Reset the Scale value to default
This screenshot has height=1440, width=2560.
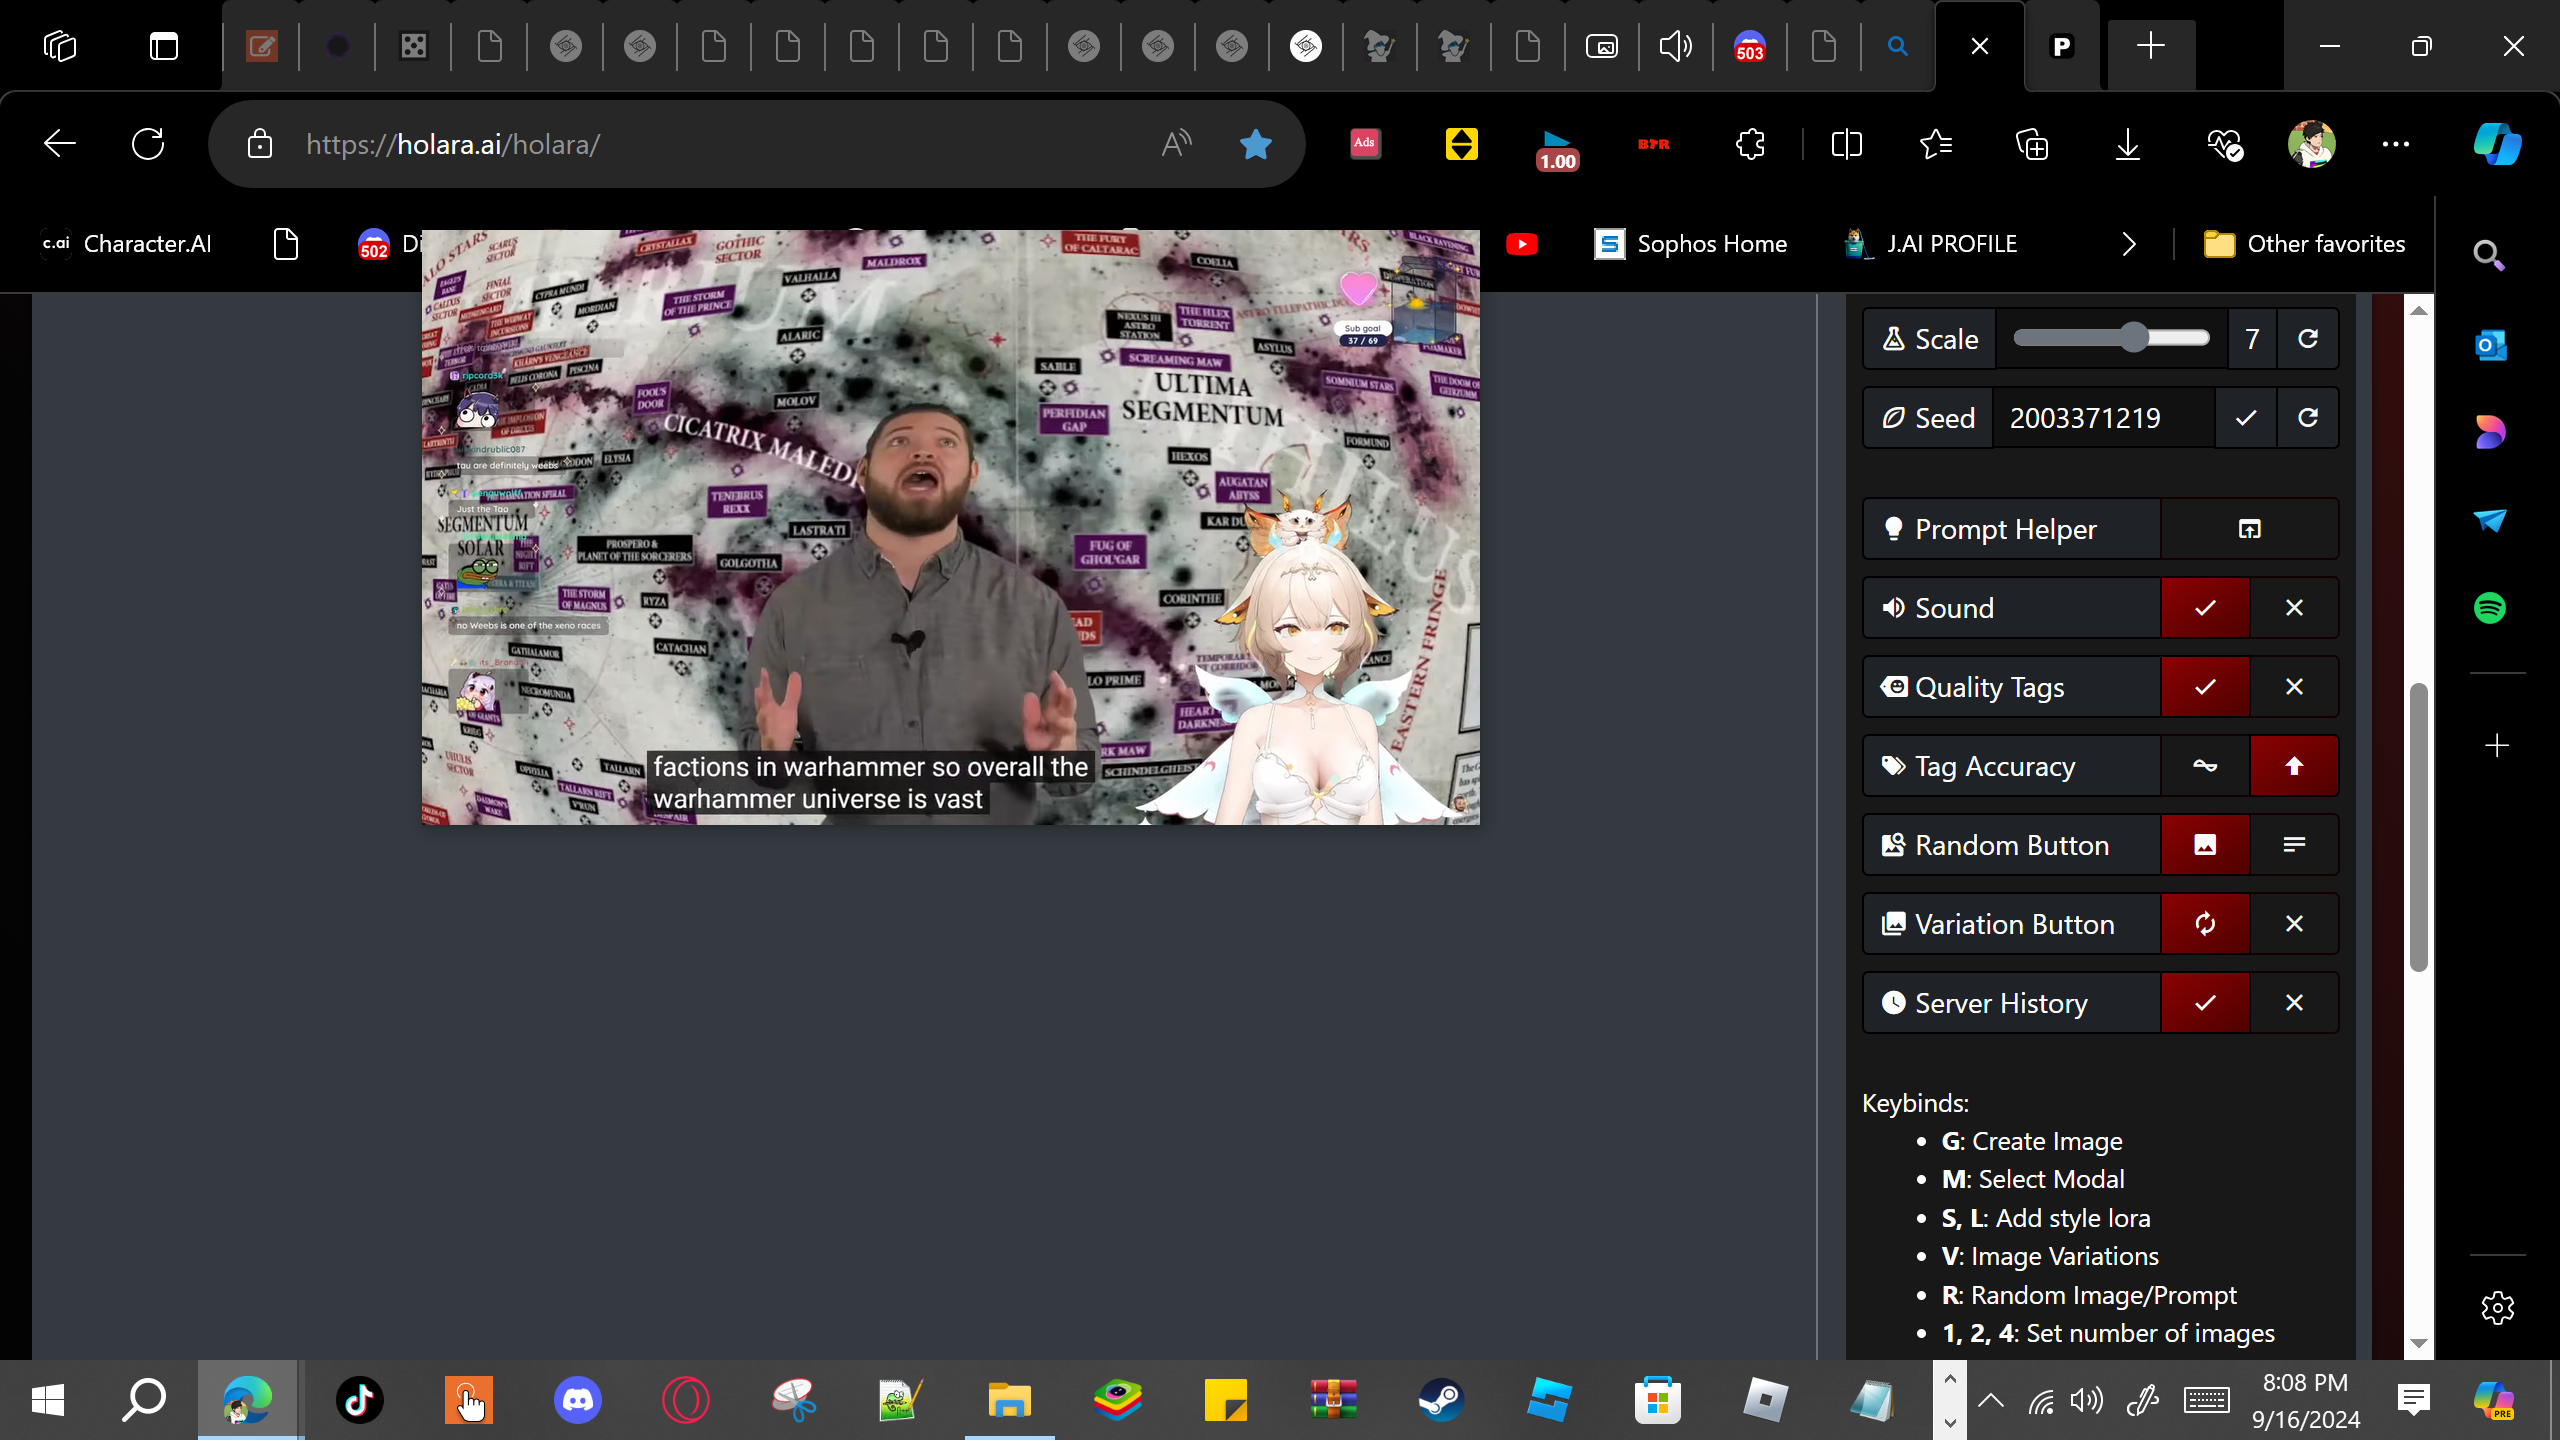tap(2307, 339)
